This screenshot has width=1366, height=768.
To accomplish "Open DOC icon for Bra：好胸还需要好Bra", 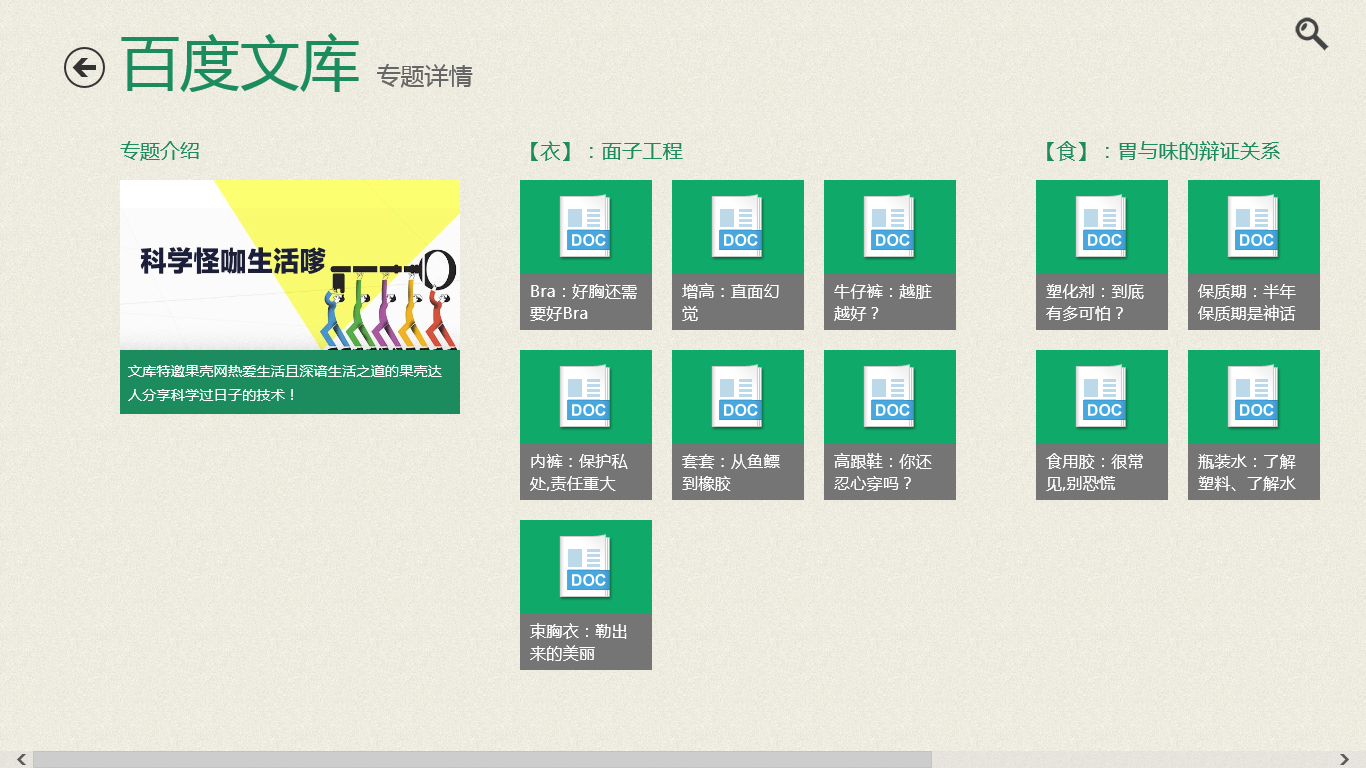I will pos(586,227).
